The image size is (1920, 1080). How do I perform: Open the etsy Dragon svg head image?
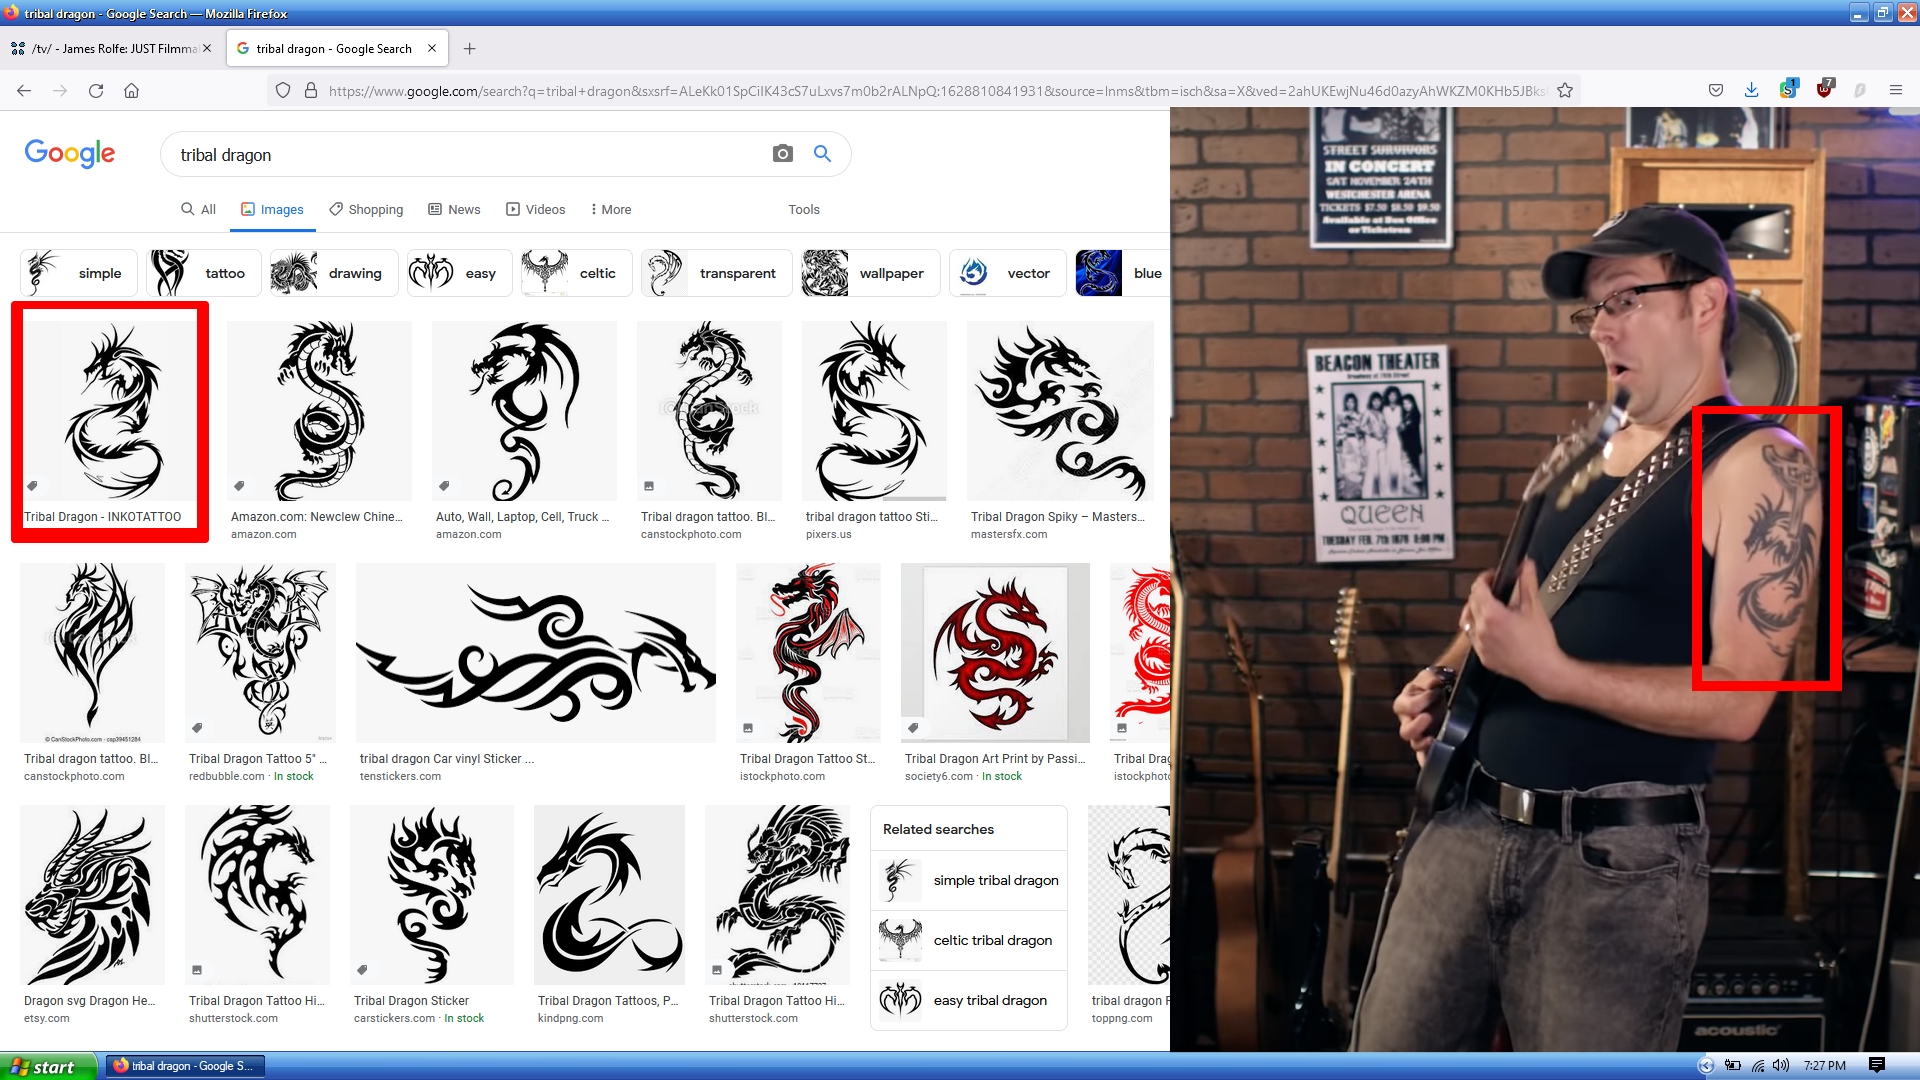[x=92, y=895]
